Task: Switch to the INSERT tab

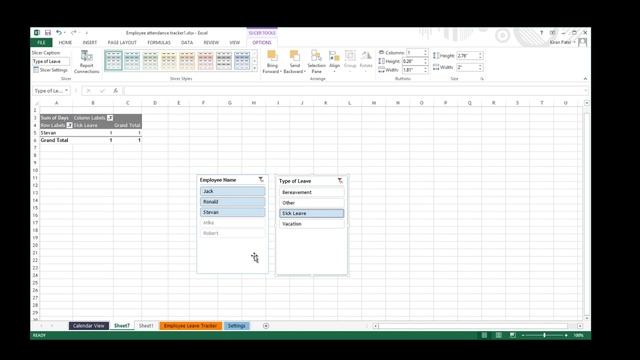Action: [x=90, y=42]
